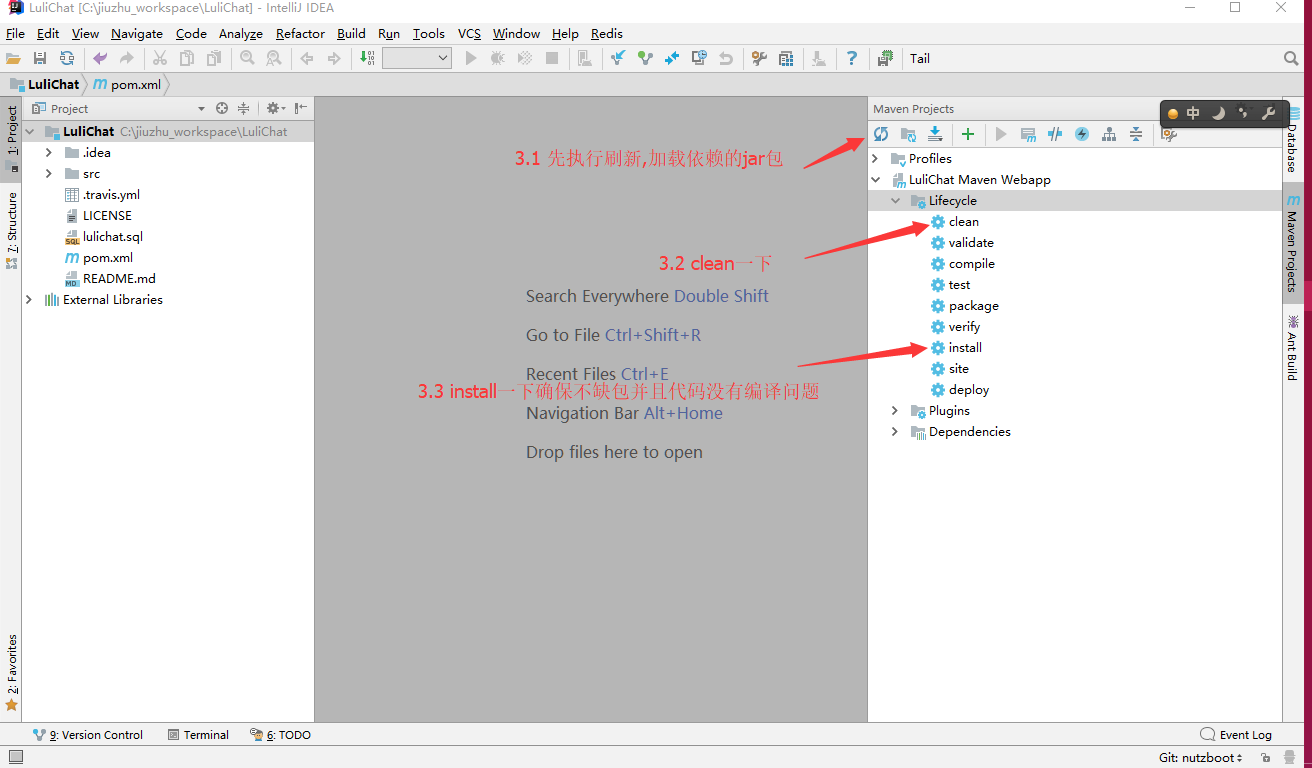Toggle the 2: Favorites tool window
The image size is (1312, 768).
point(12,672)
